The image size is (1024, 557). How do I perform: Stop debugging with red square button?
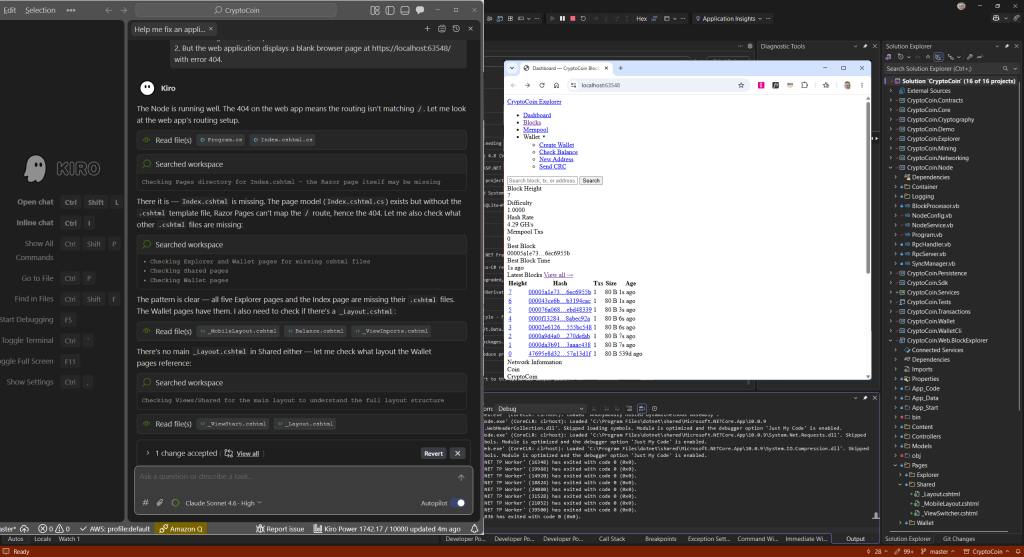[x=573, y=18]
